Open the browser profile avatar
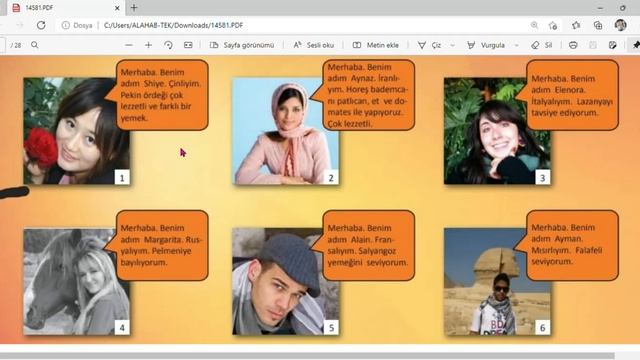This screenshot has width=640, height=360. coord(620,25)
